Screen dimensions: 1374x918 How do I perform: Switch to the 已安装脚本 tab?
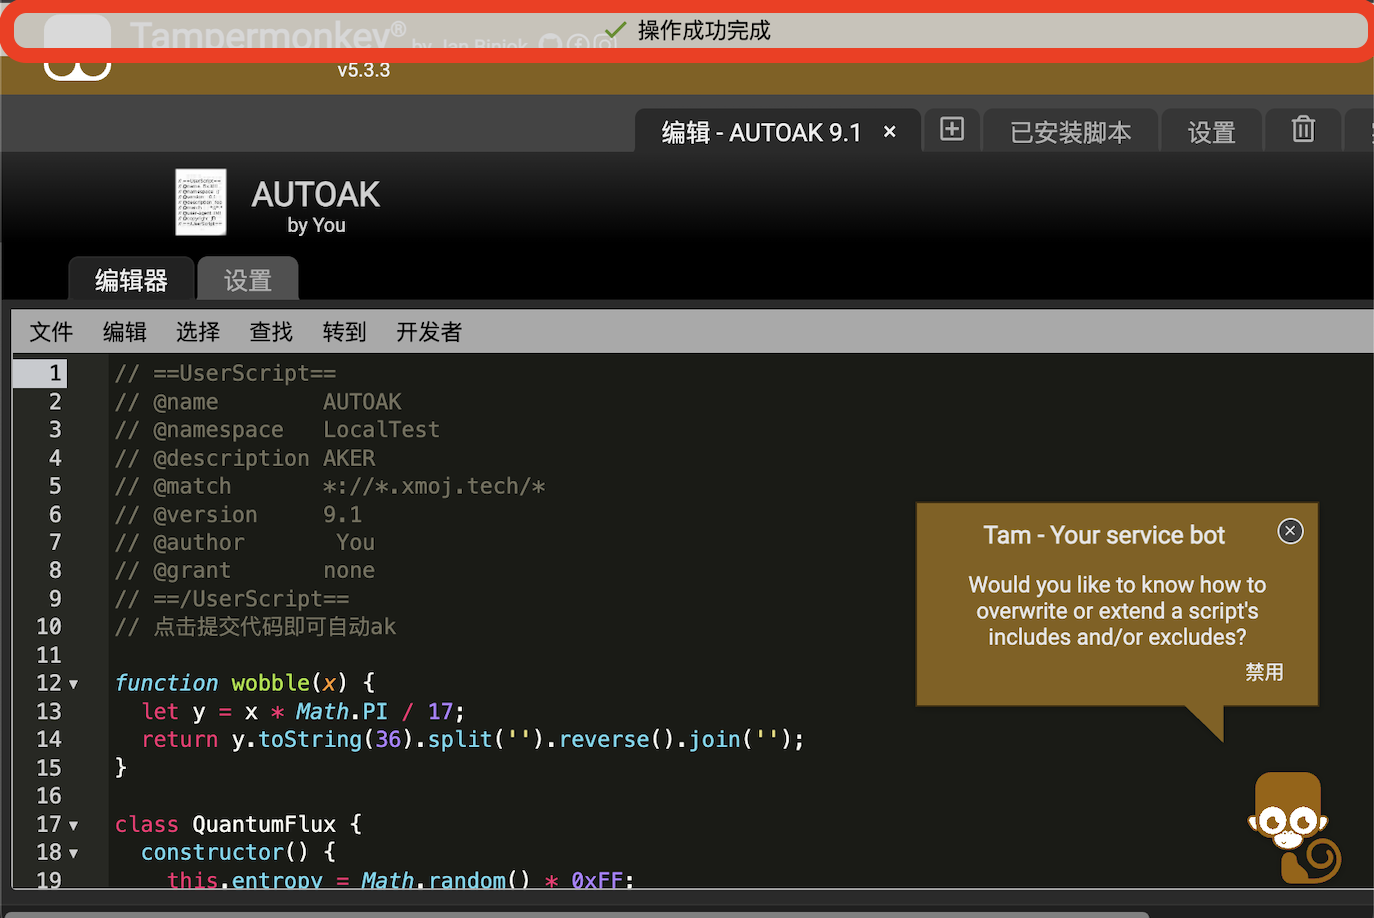[1070, 132]
